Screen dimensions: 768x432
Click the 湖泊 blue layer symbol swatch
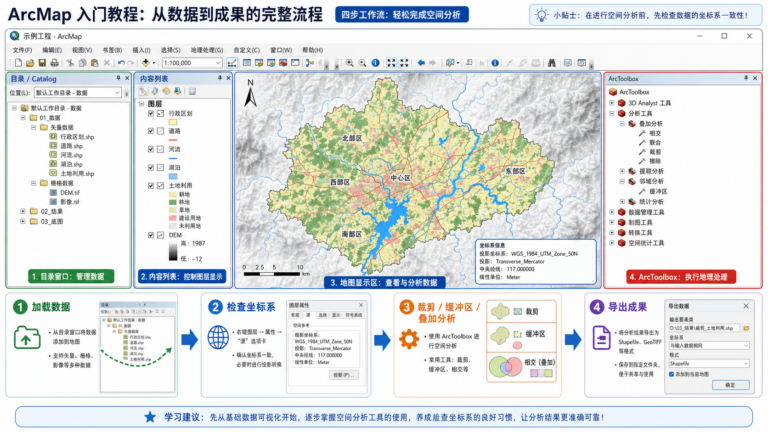tap(173, 176)
